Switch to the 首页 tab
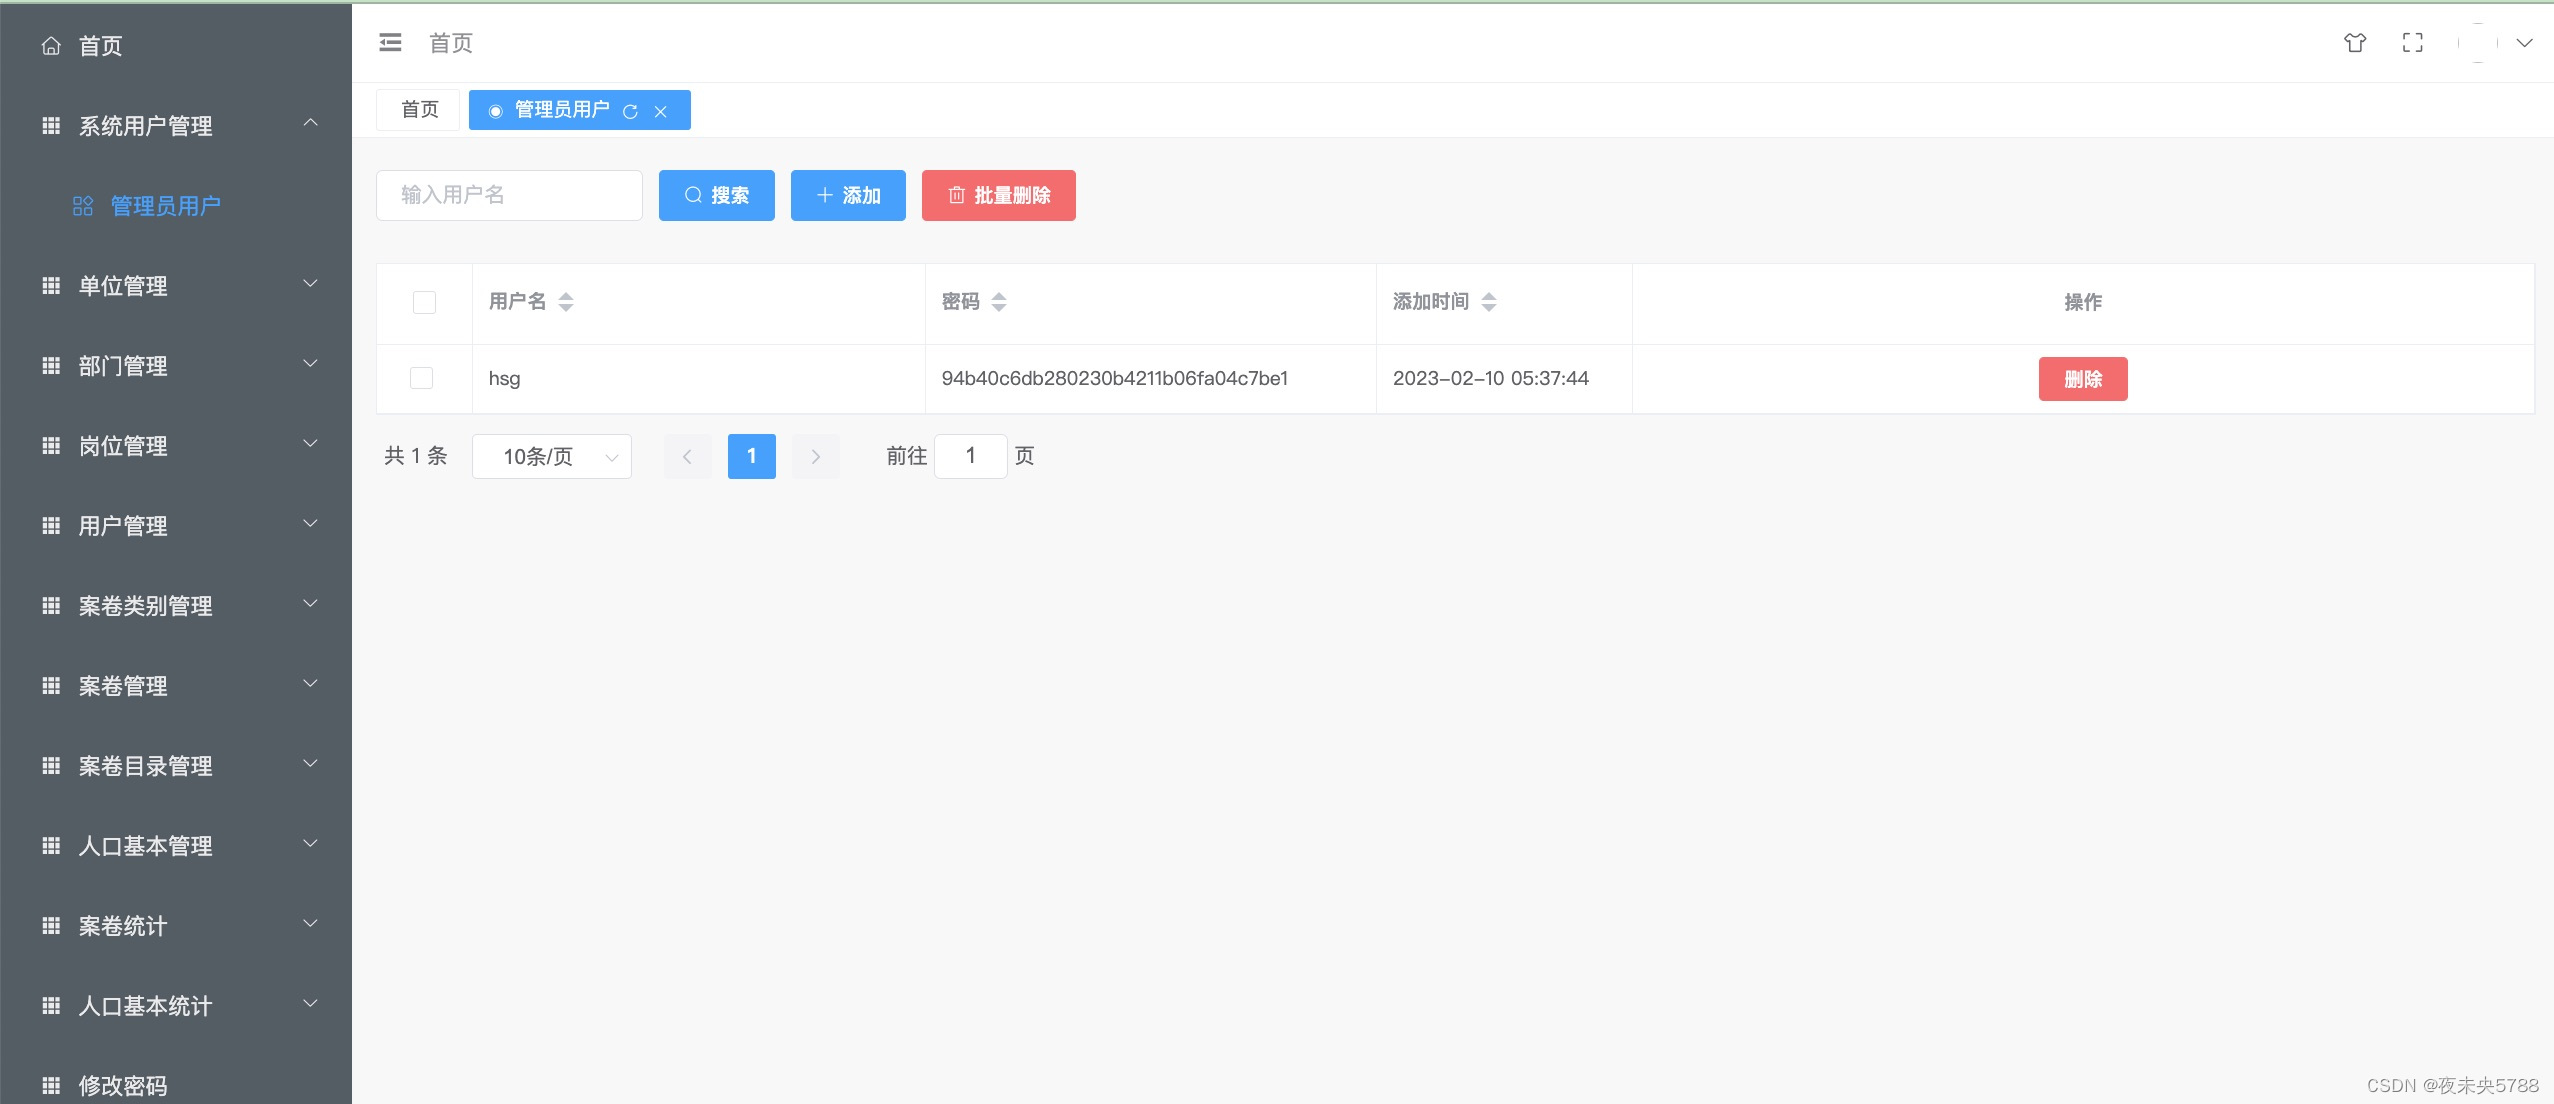 (419, 110)
